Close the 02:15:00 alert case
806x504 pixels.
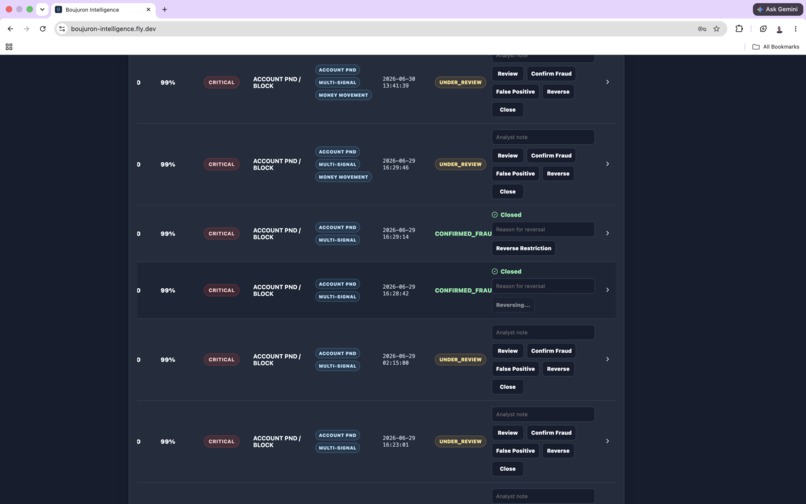(507, 387)
